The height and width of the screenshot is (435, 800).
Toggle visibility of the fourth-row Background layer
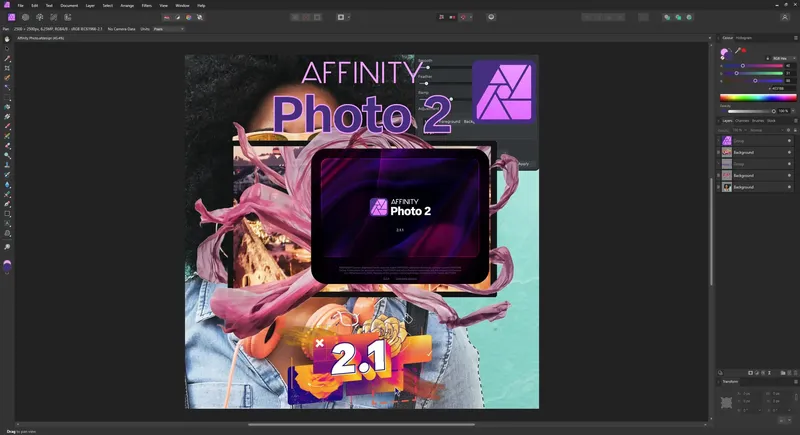[789, 175]
